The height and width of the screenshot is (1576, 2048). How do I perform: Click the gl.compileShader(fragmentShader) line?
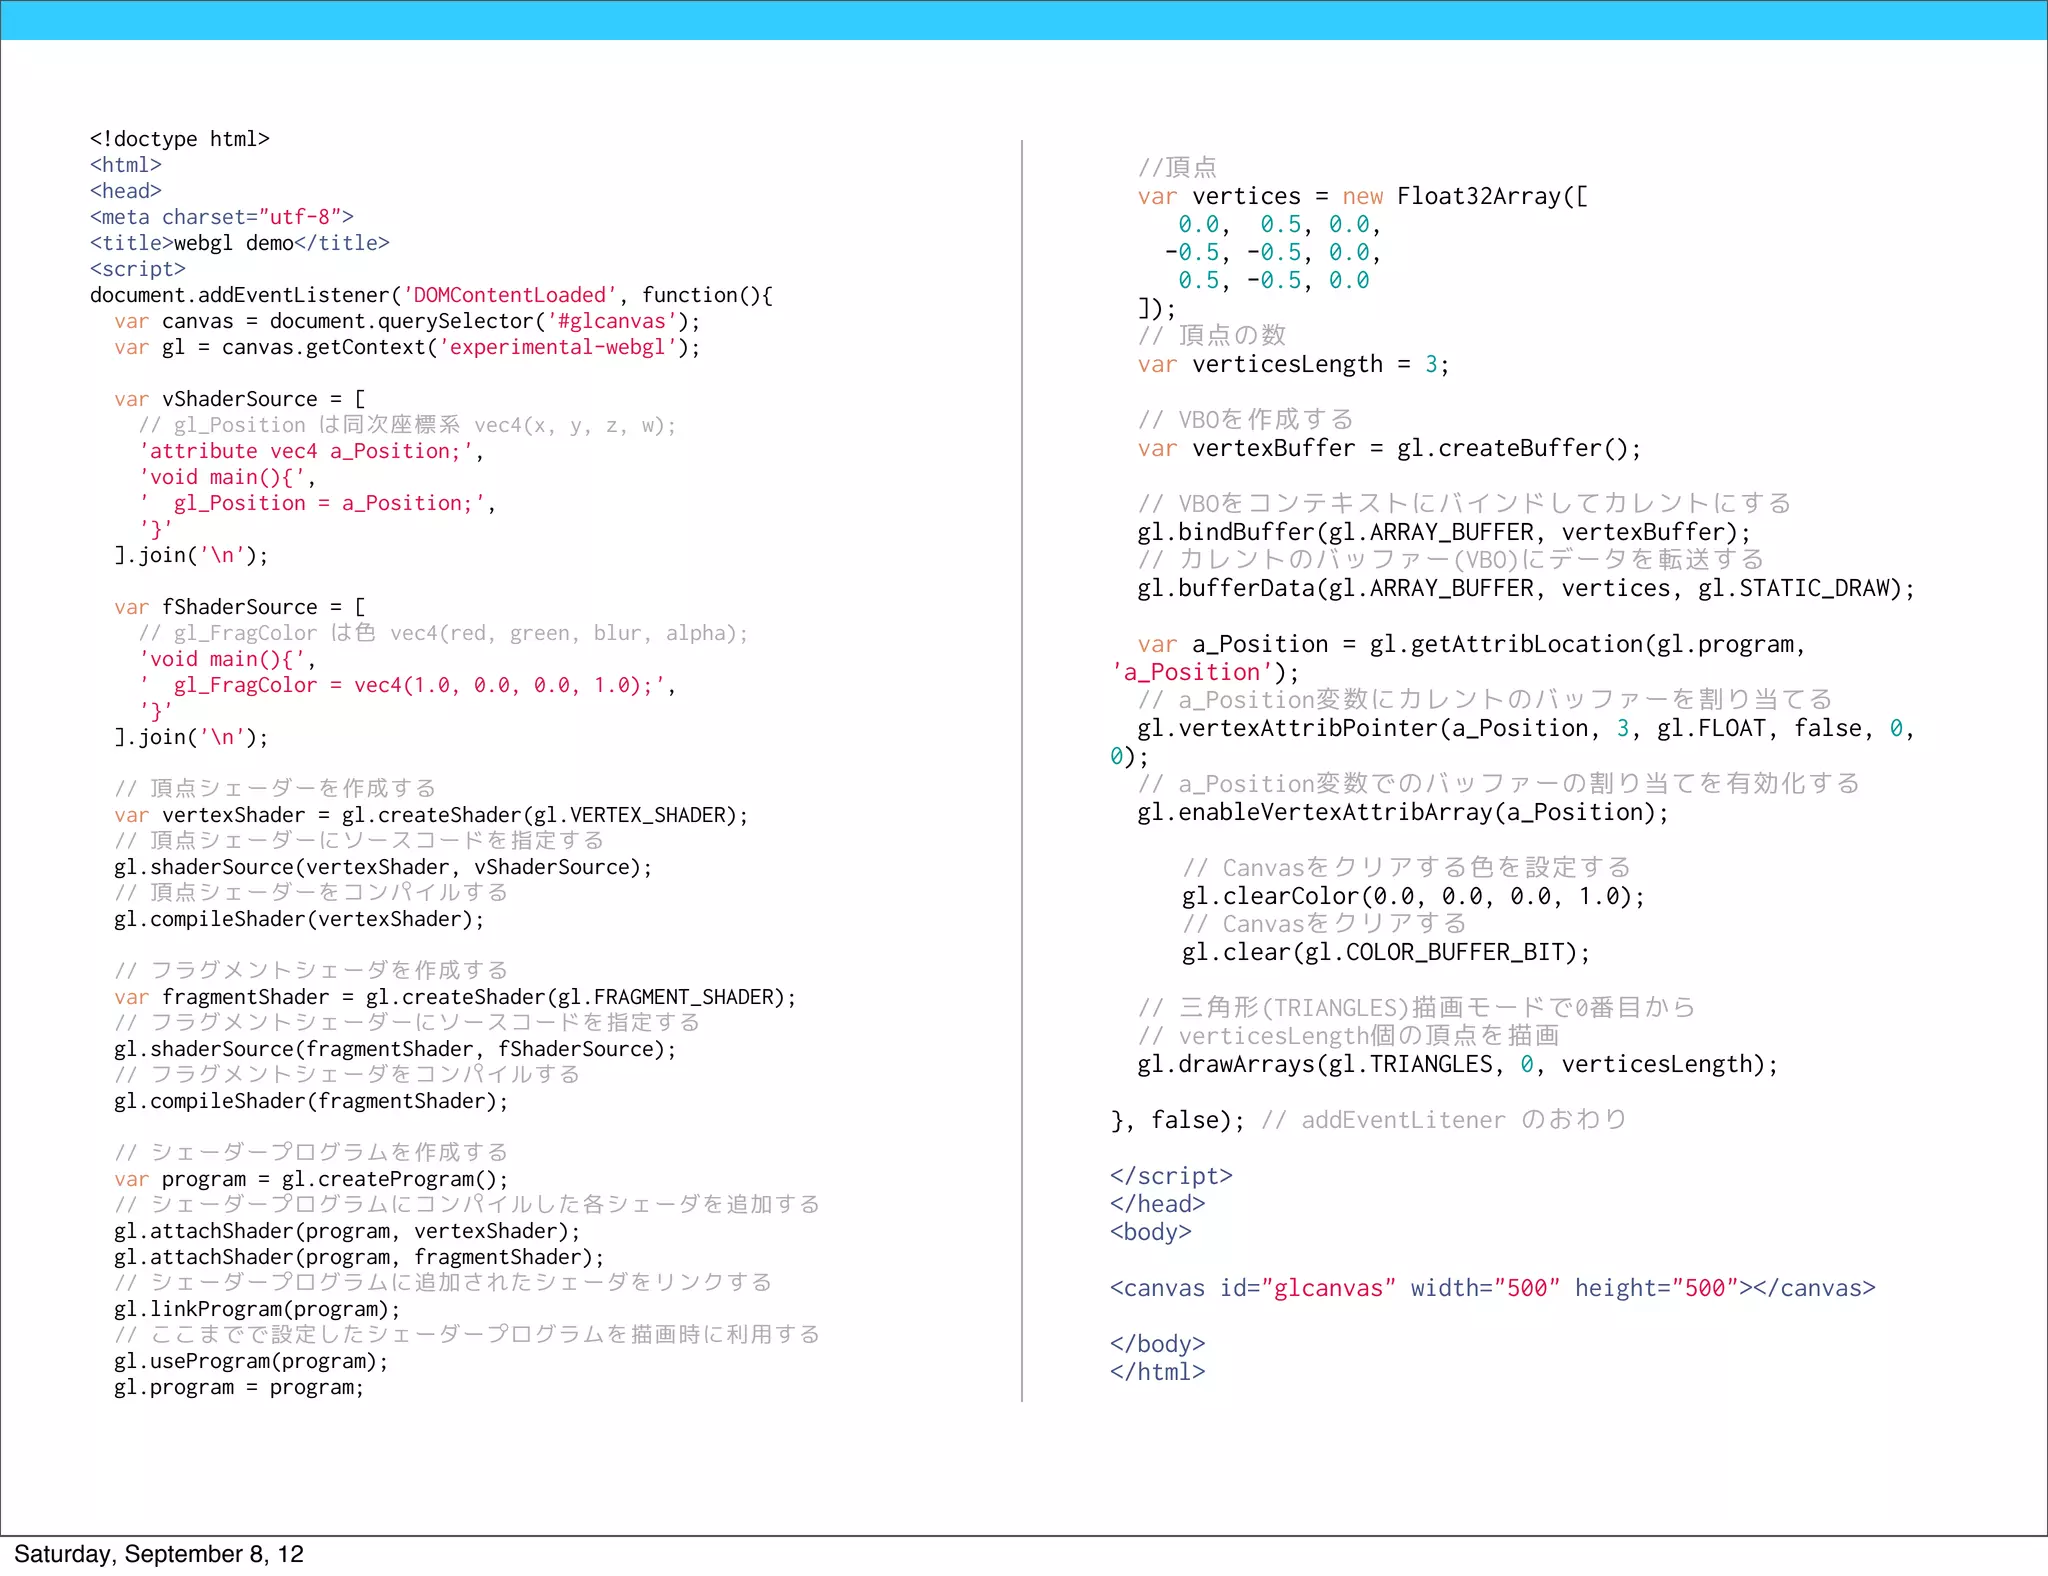(311, 1101)
